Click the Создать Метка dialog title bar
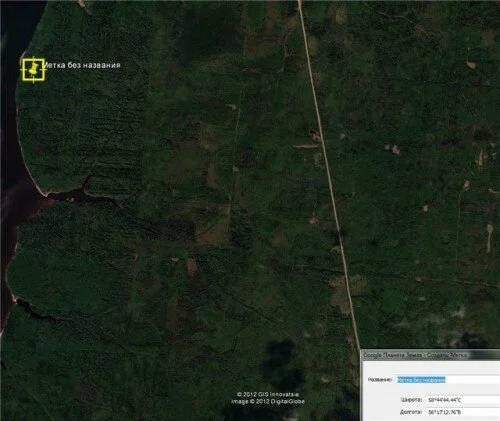 coord(430,355)
